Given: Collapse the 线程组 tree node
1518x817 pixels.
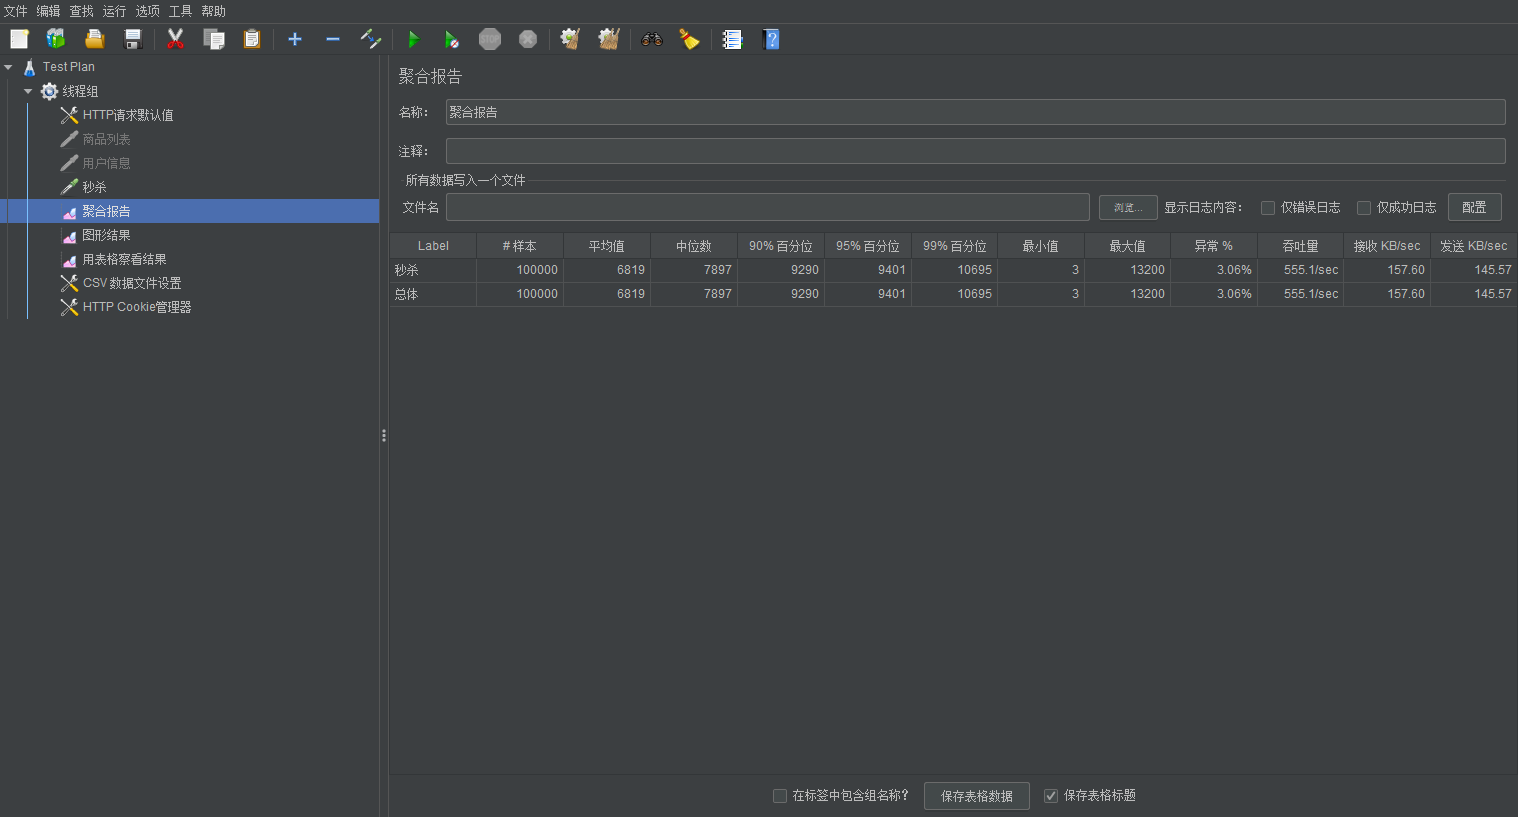Looking at the screenshot, I should tap(28, 91).
